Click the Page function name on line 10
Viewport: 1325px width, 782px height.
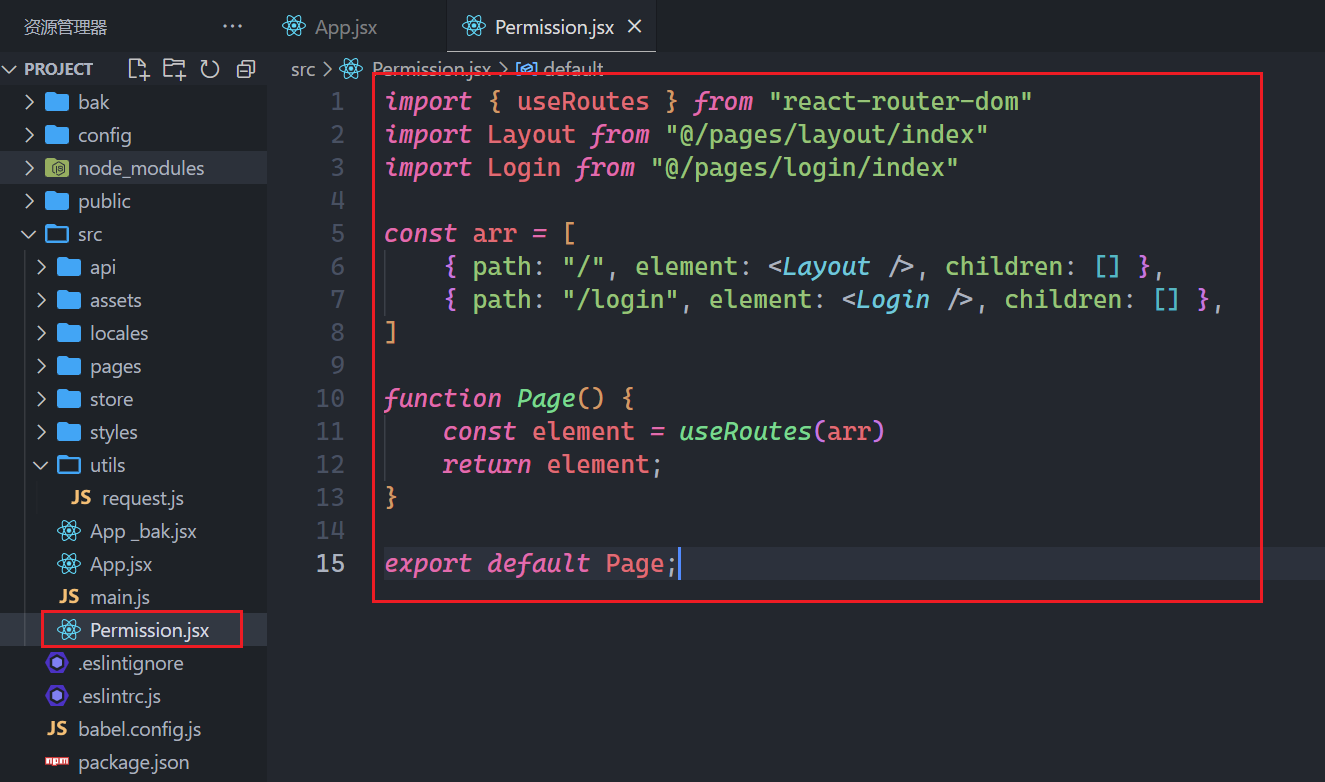point(546,398)
